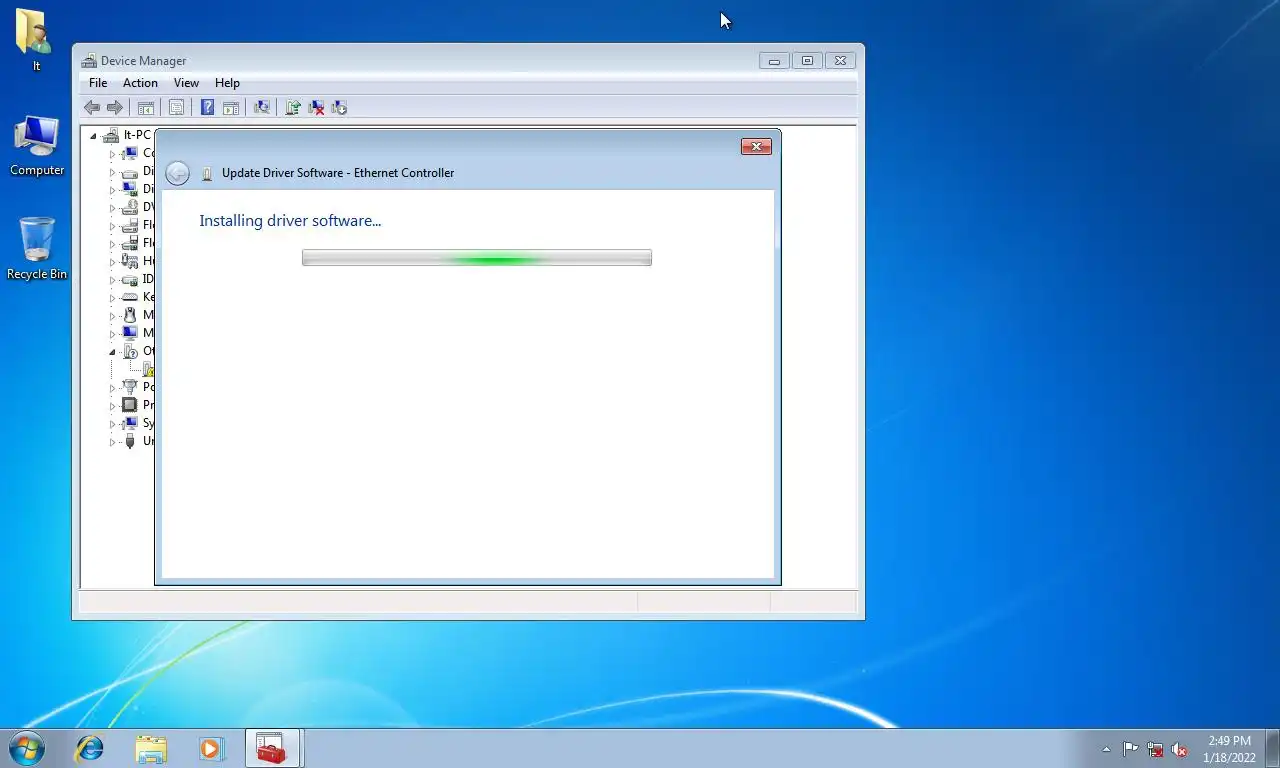
Task: Click the Forward arrow in Device Manager toolbar
Action: [115, 107]
